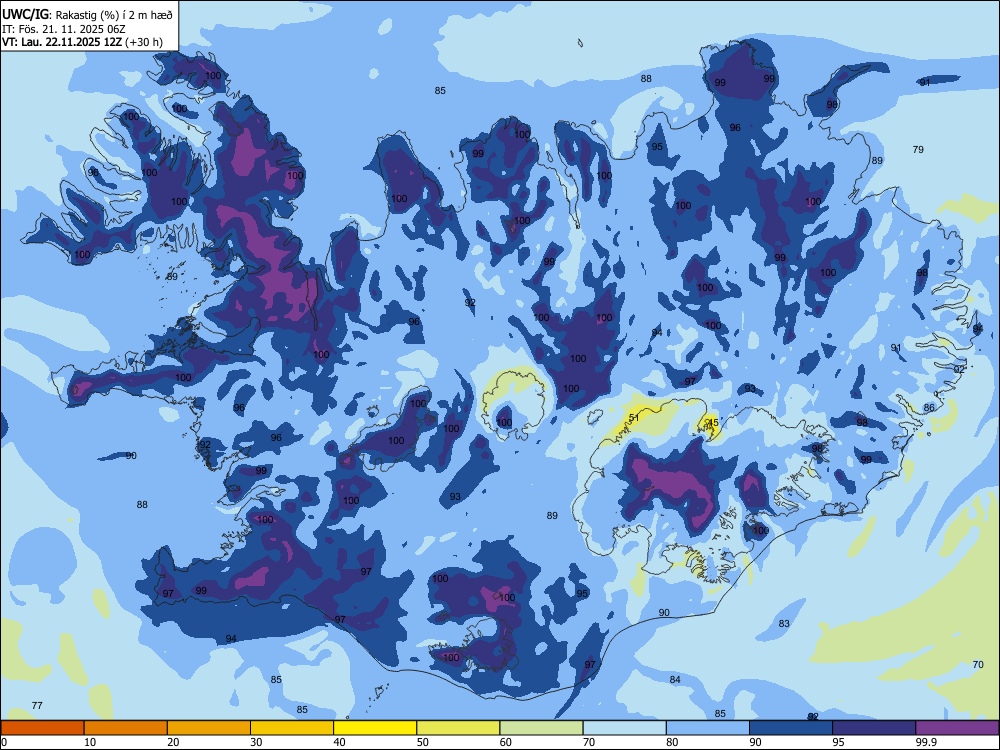The width and height of the screenshot is (1000, 750).
Task: Click the '51' humidity value on the map
Action: tap(634, 418)
